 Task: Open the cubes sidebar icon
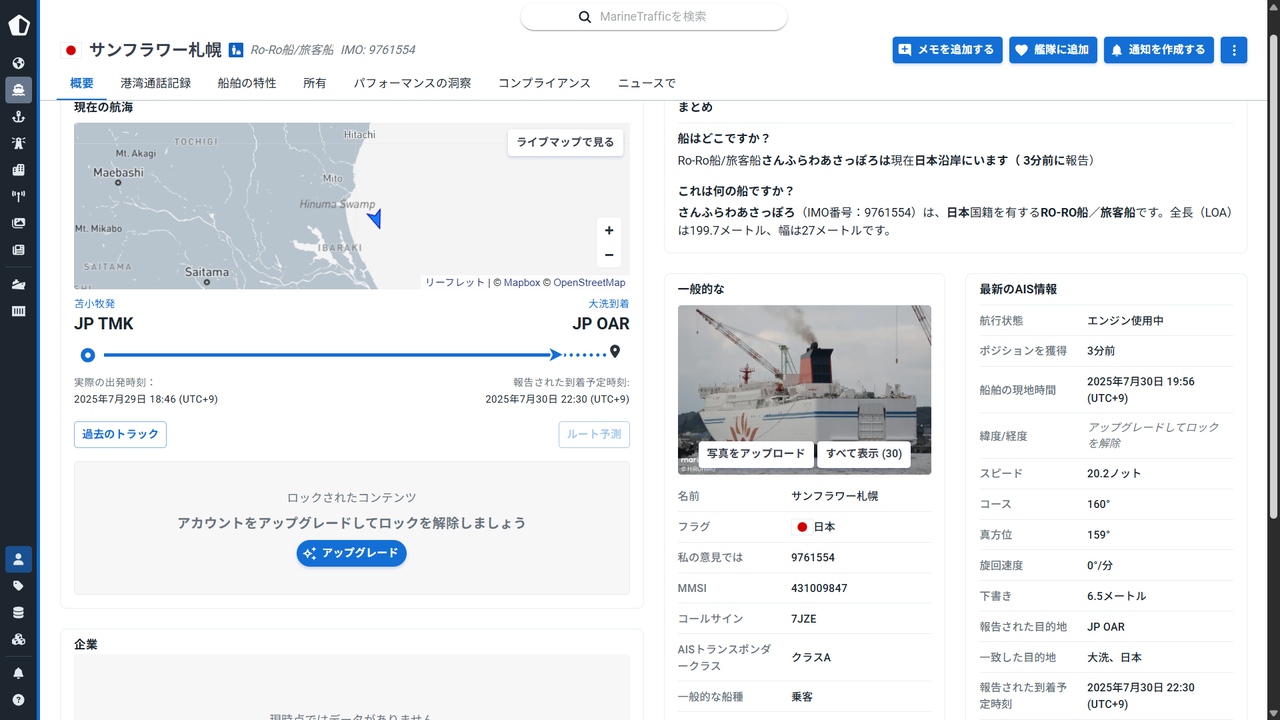coord(18,639)
